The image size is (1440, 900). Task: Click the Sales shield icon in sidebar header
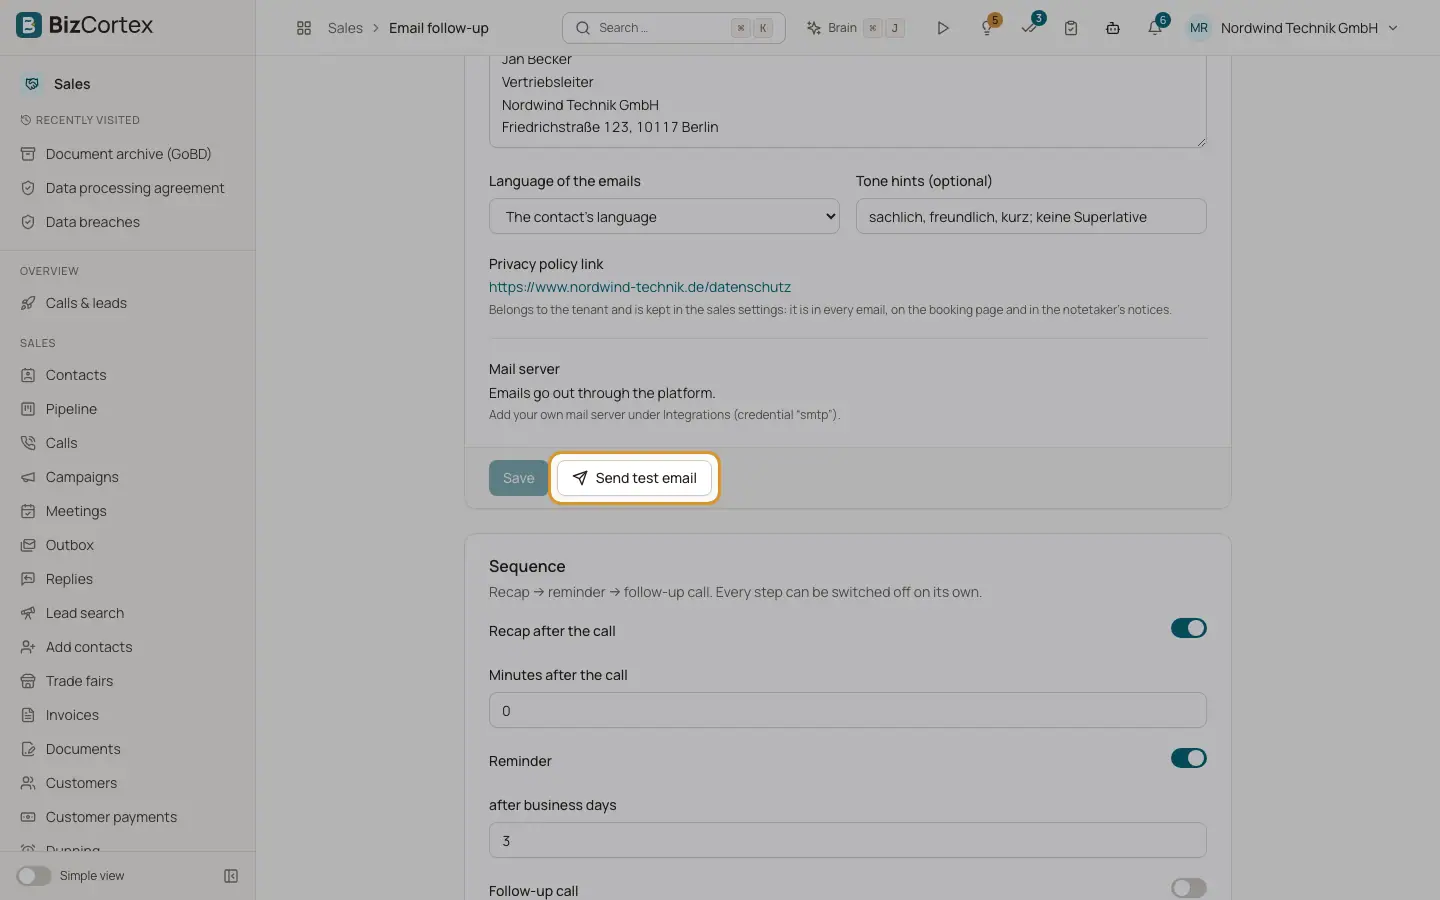pos(32,84)
